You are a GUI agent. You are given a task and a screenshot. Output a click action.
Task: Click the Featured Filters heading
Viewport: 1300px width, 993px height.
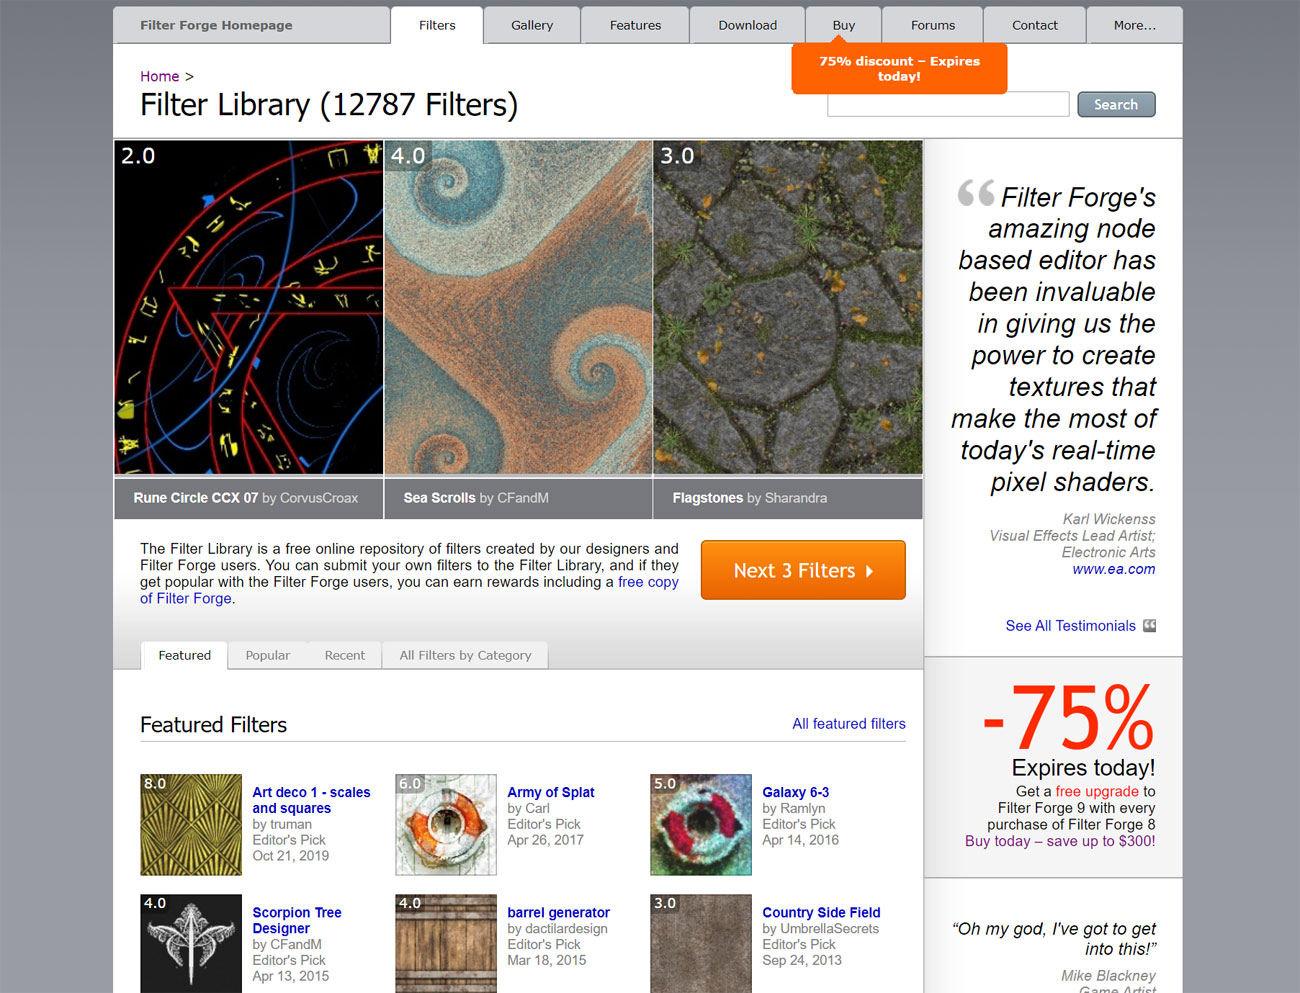pos(214,724)
